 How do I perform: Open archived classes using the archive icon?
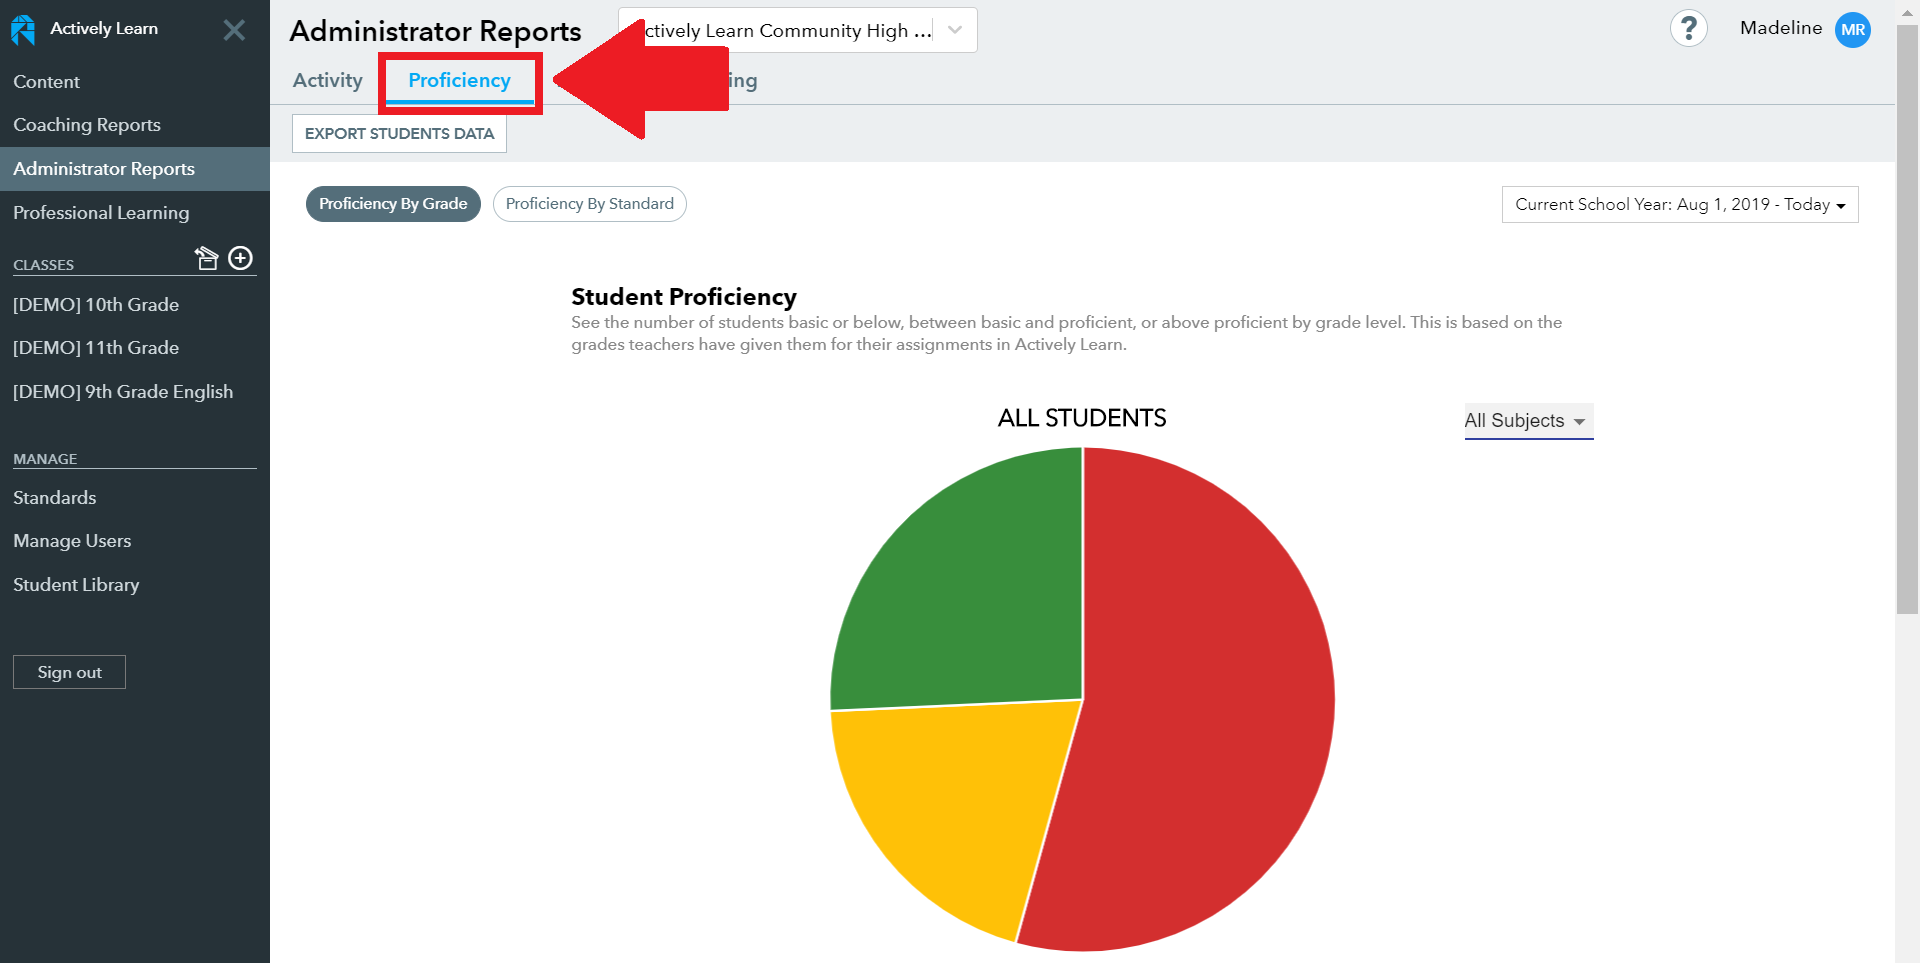coord(207,258)
